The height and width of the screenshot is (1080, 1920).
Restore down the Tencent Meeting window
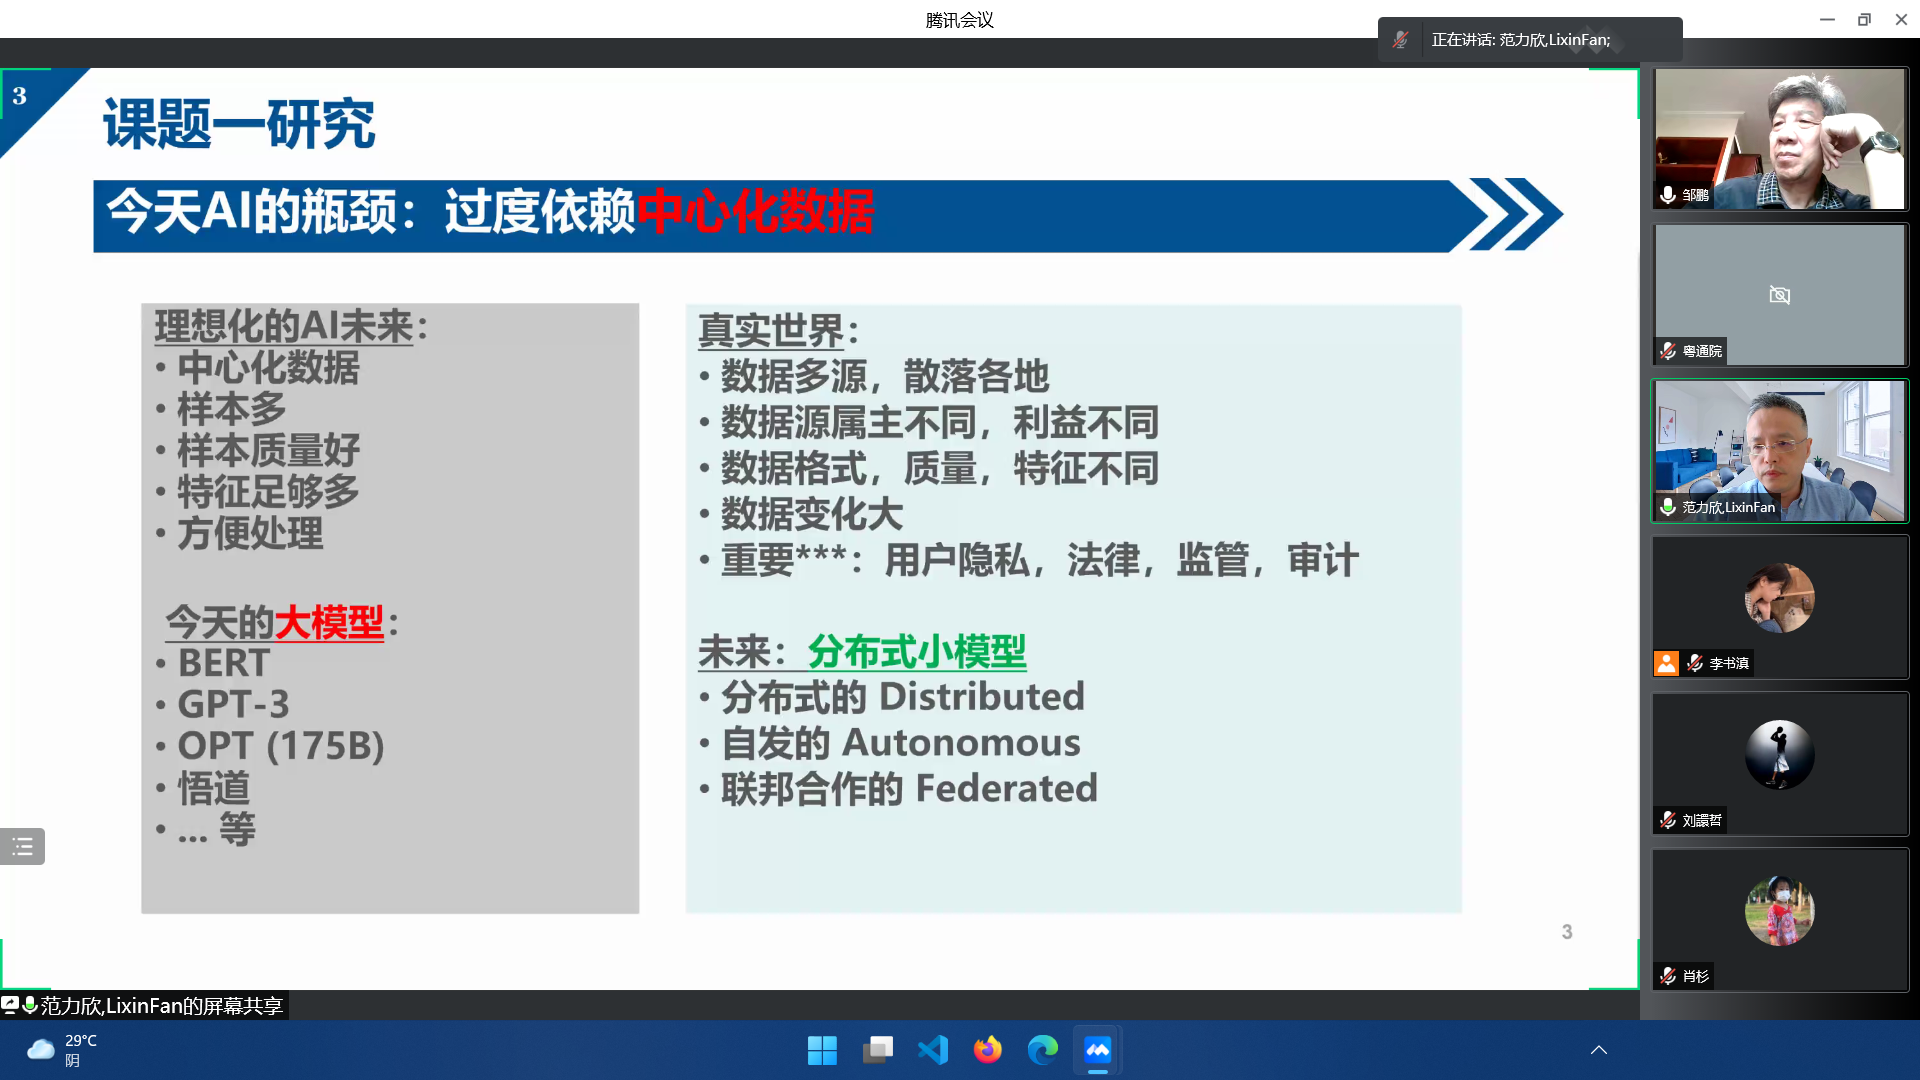(x=1864, y=19)
